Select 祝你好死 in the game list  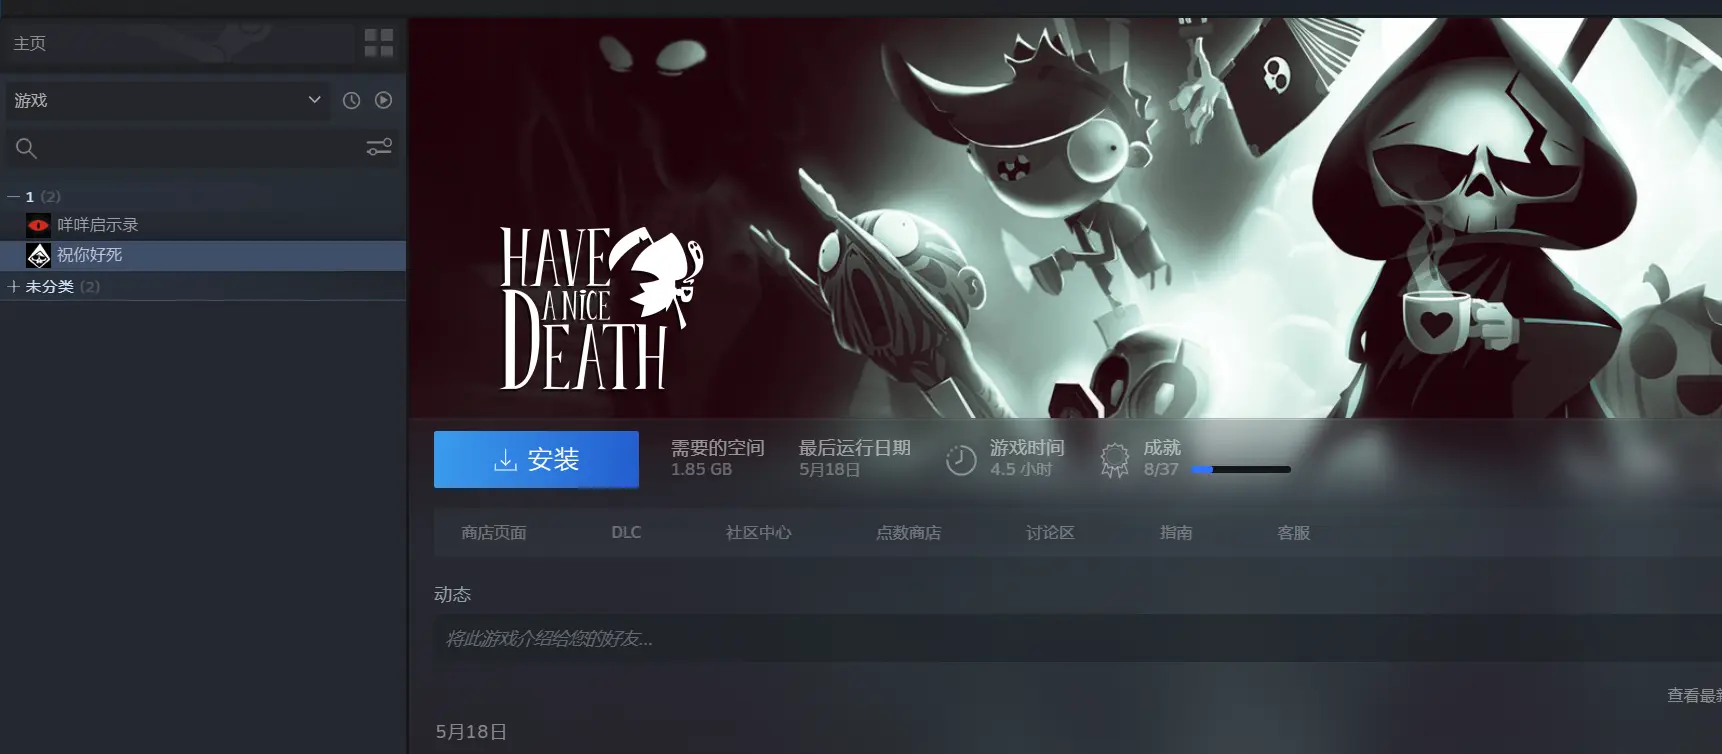point(203,255)
